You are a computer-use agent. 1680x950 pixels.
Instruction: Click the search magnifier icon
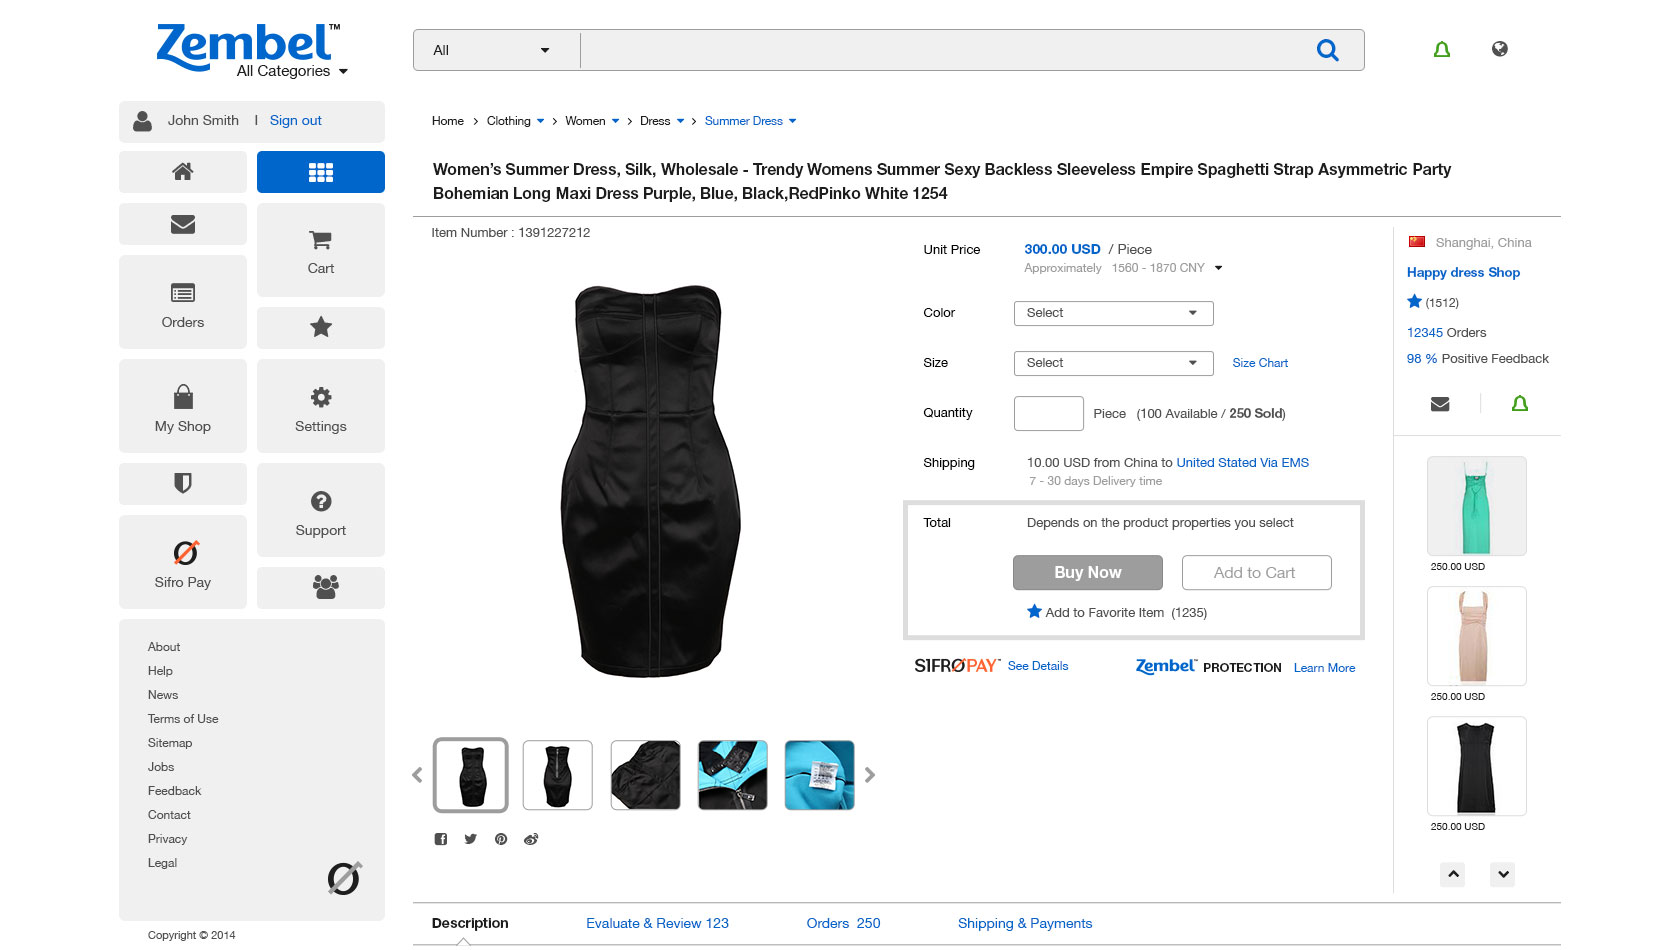pos(1327,50)
